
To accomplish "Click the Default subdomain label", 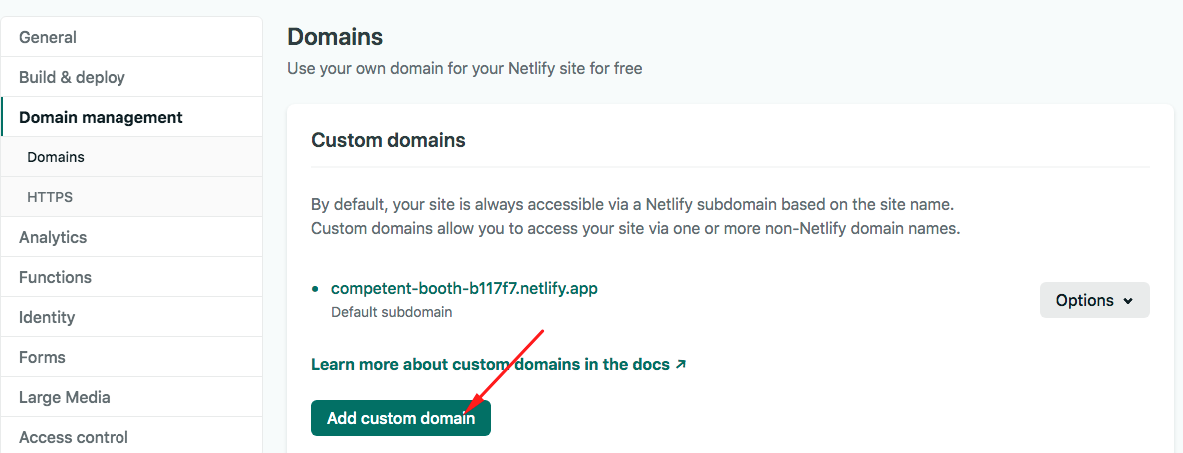I will click(391, 312).
